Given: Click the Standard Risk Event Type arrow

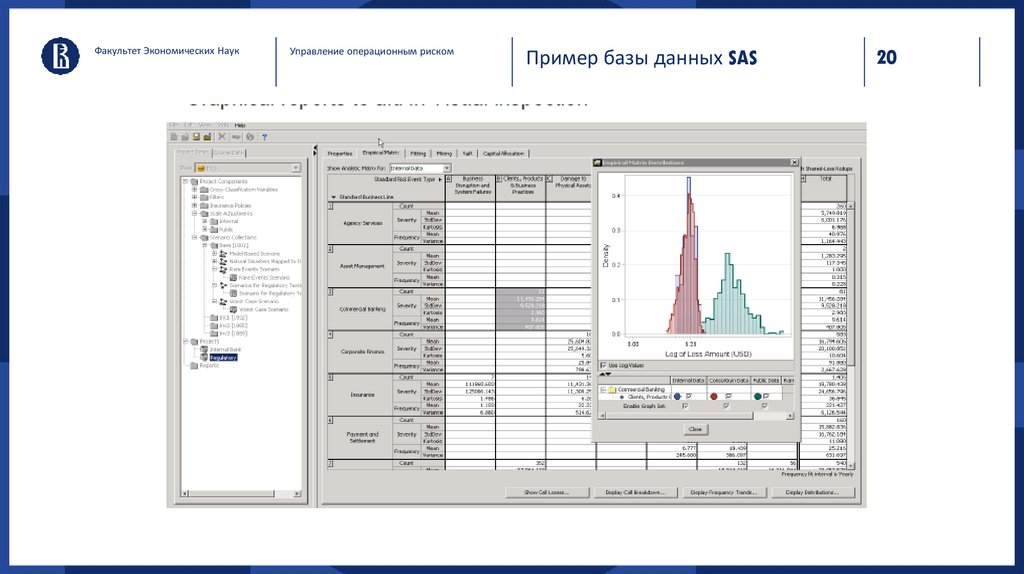Looking at the screenshot, I should click(x=440, y=179).
